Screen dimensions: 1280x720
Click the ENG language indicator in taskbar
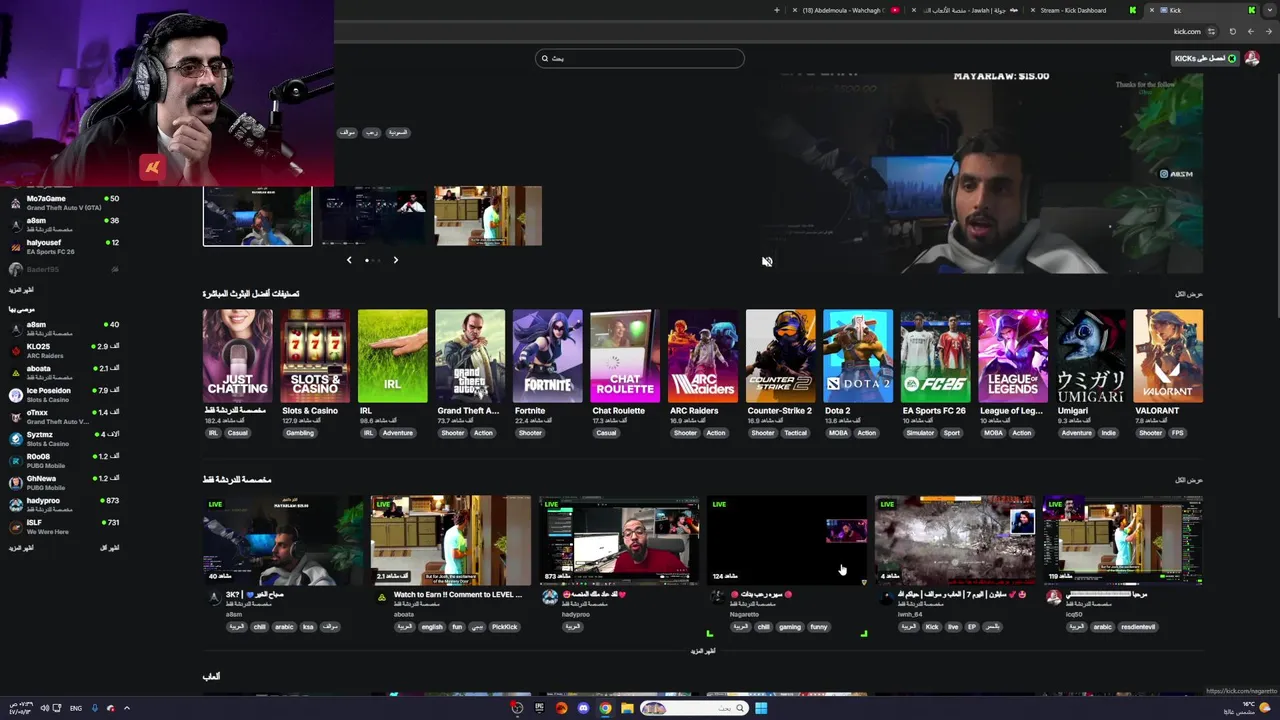[x=76, y=708]
